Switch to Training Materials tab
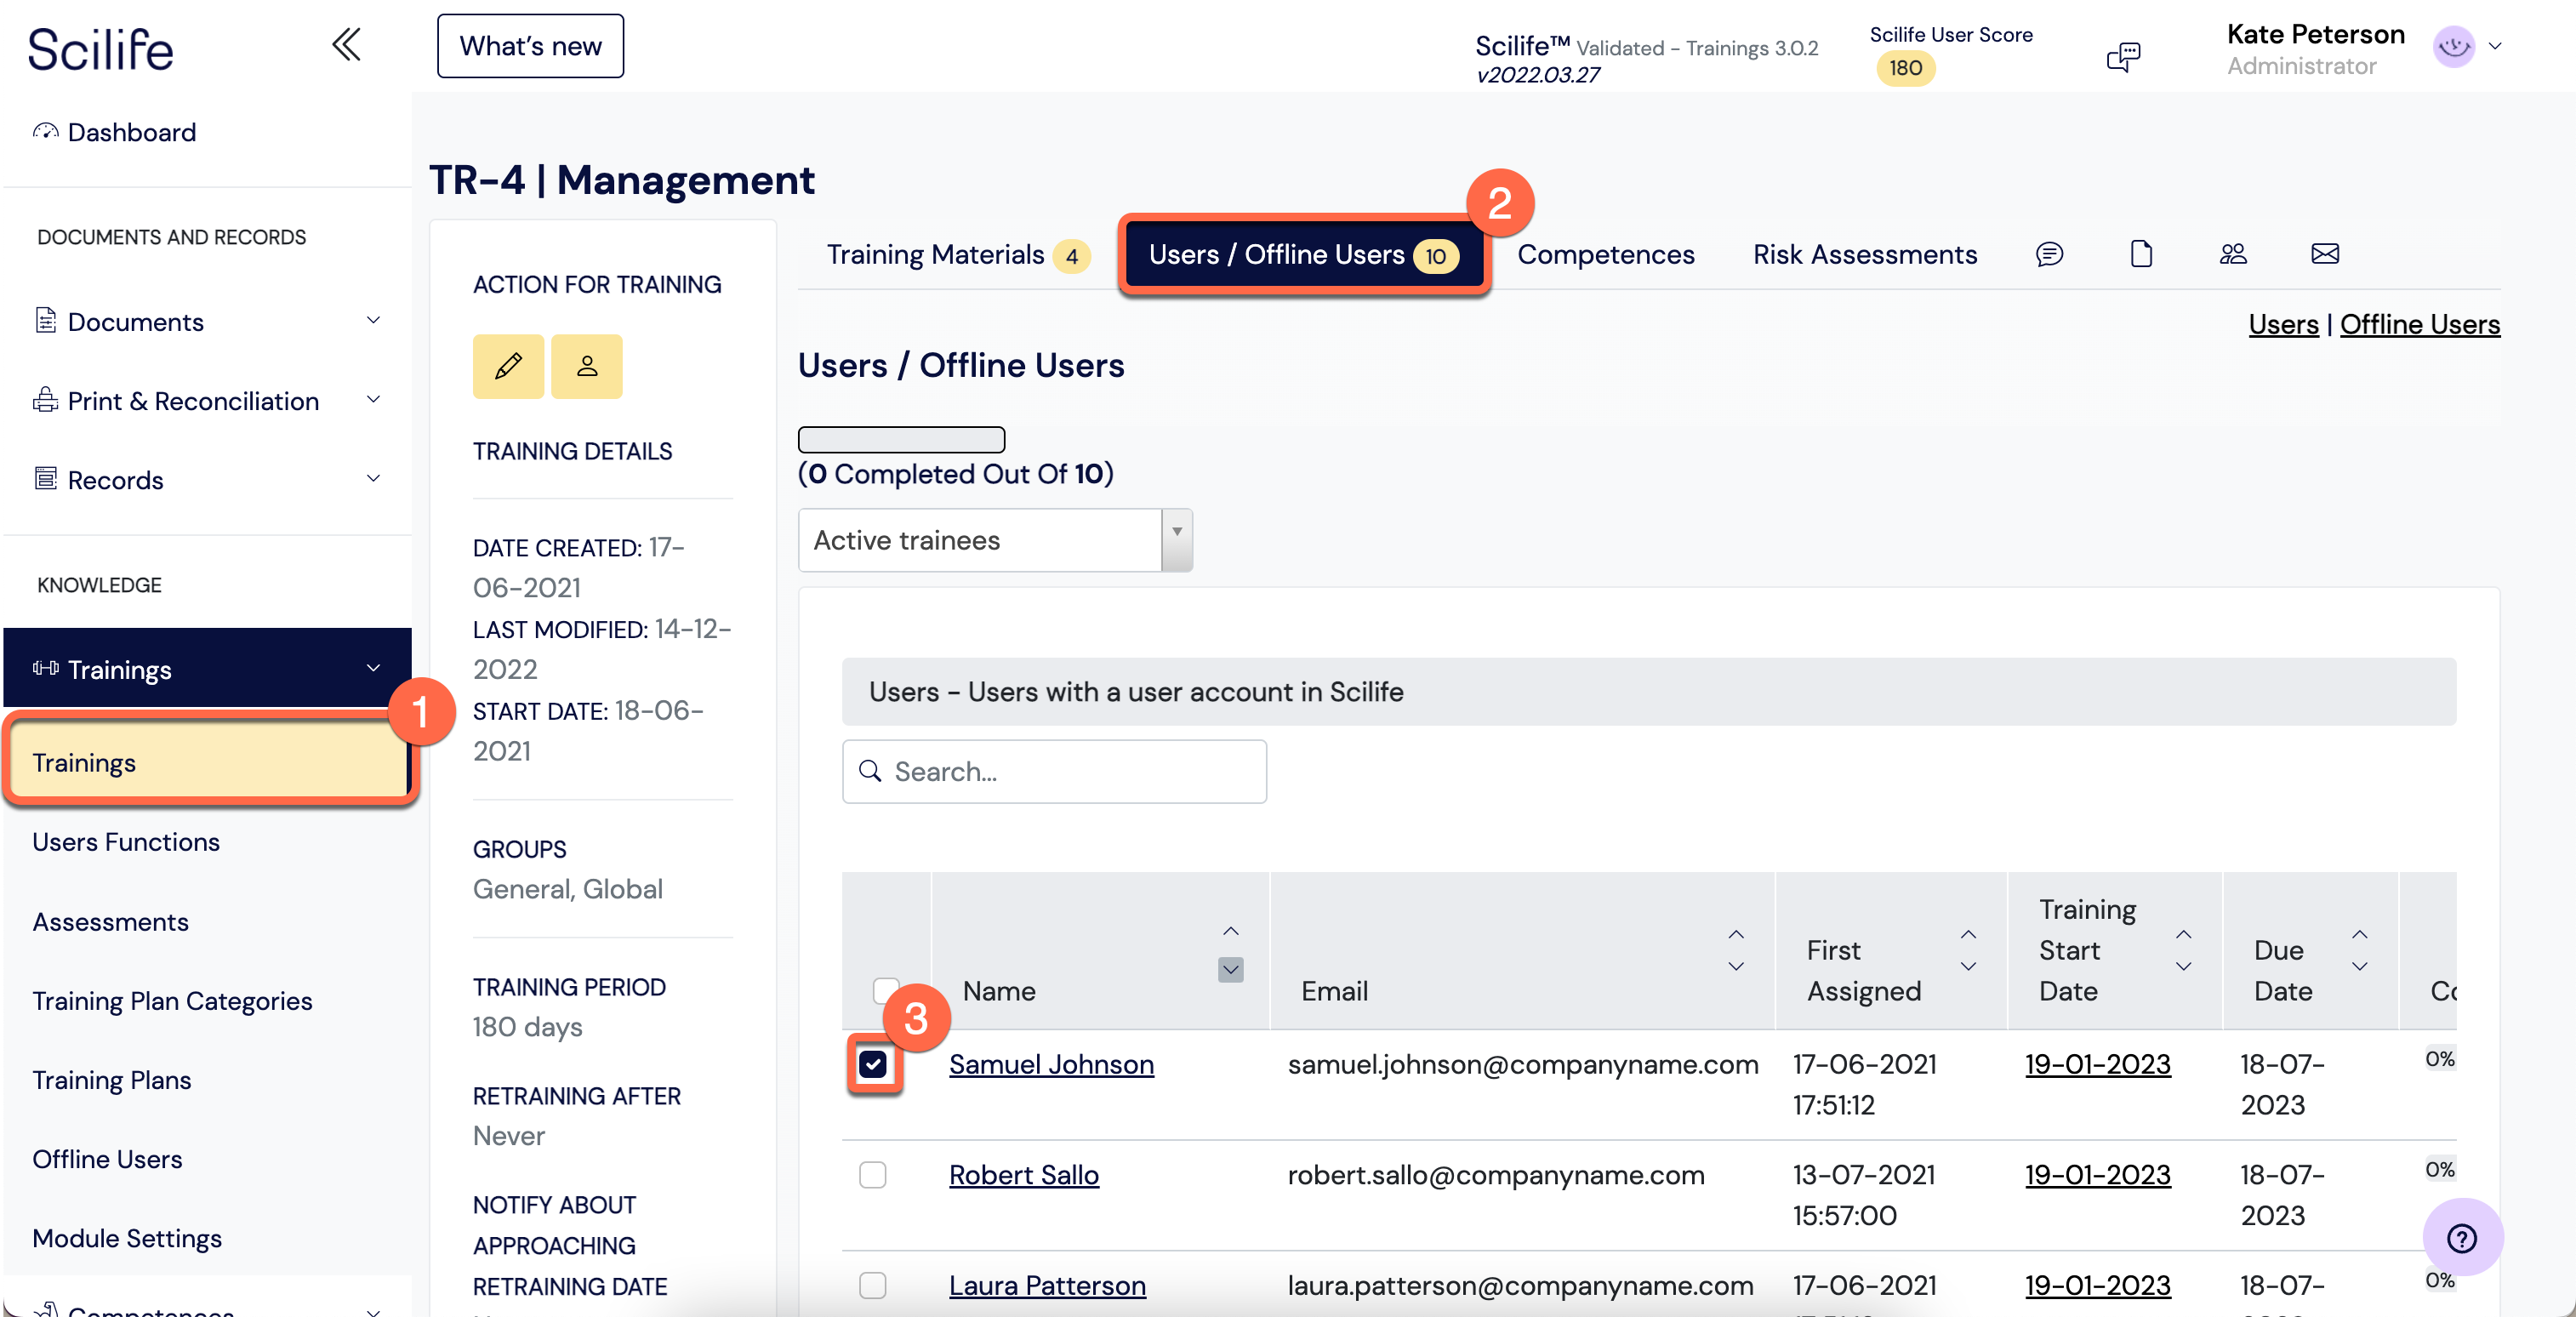Viewport: 2576px width, 1317px height. click(957, 254)
